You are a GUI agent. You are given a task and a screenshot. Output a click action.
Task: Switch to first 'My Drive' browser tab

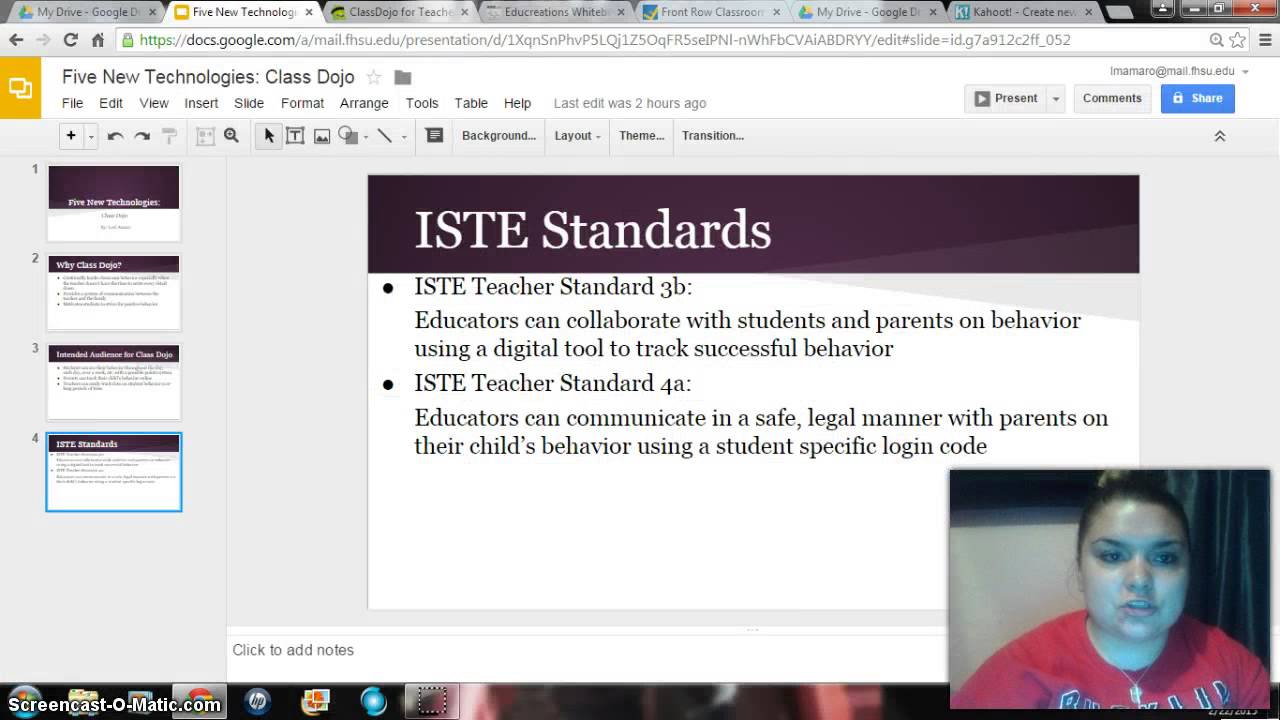point(88,12)
